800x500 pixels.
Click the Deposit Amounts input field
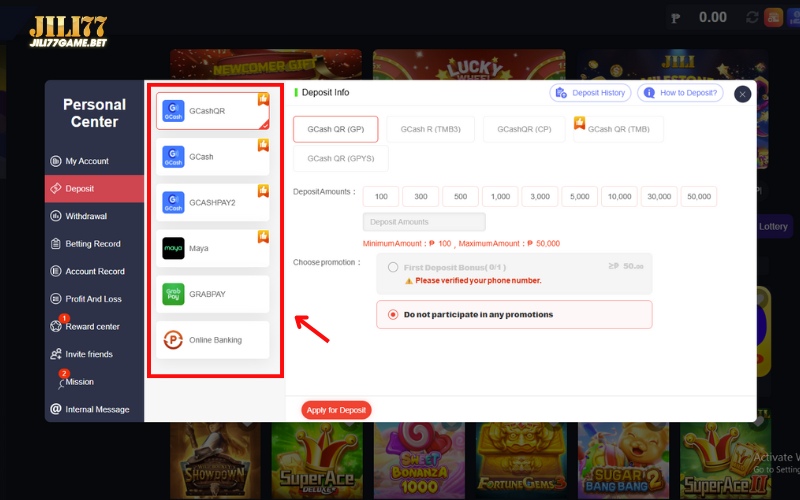coord(424,222)
